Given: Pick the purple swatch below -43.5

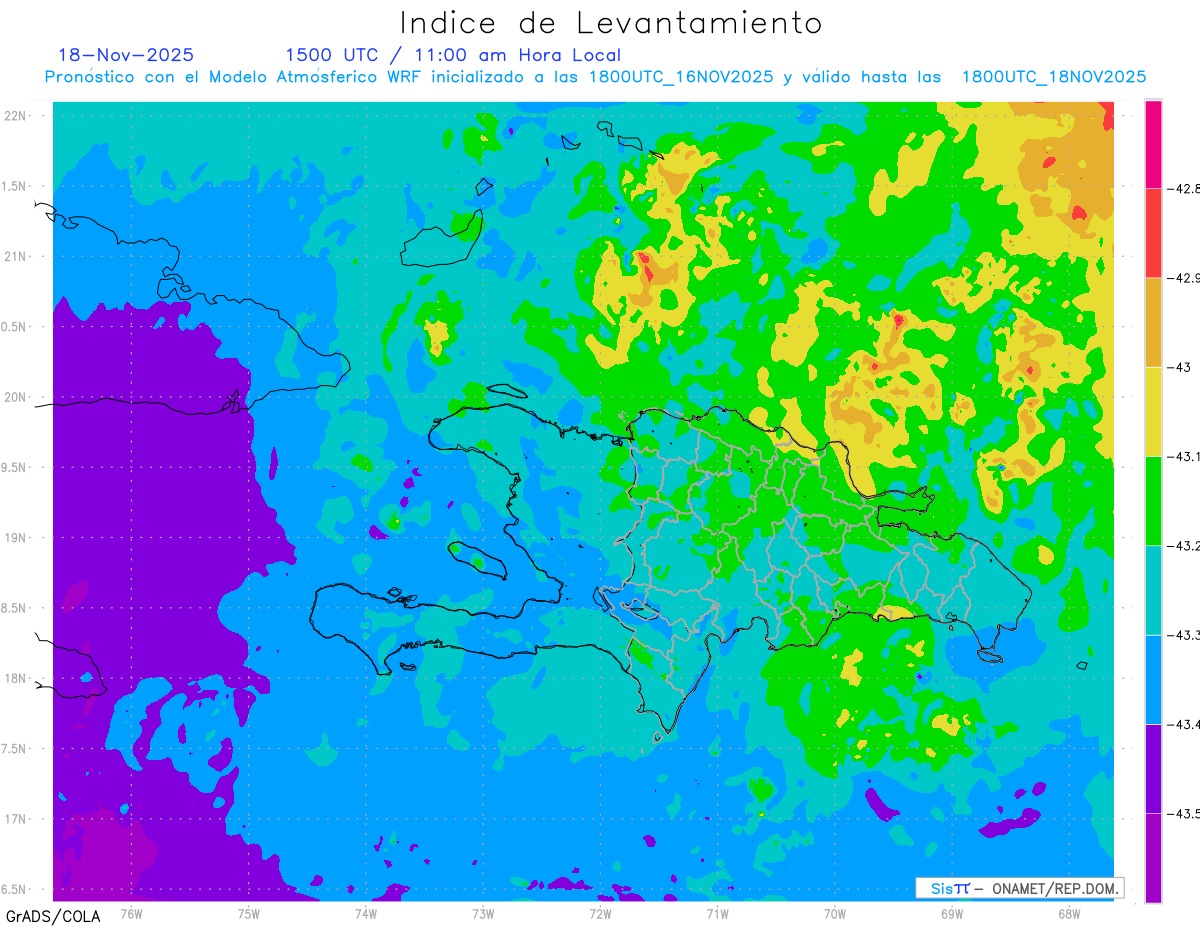Looking at the screenshot, I should pyautogui.click(x=1153, y=858).
